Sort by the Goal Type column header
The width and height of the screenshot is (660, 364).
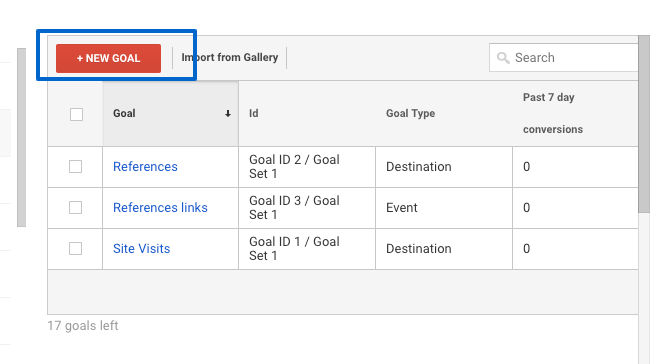[410, 114]
